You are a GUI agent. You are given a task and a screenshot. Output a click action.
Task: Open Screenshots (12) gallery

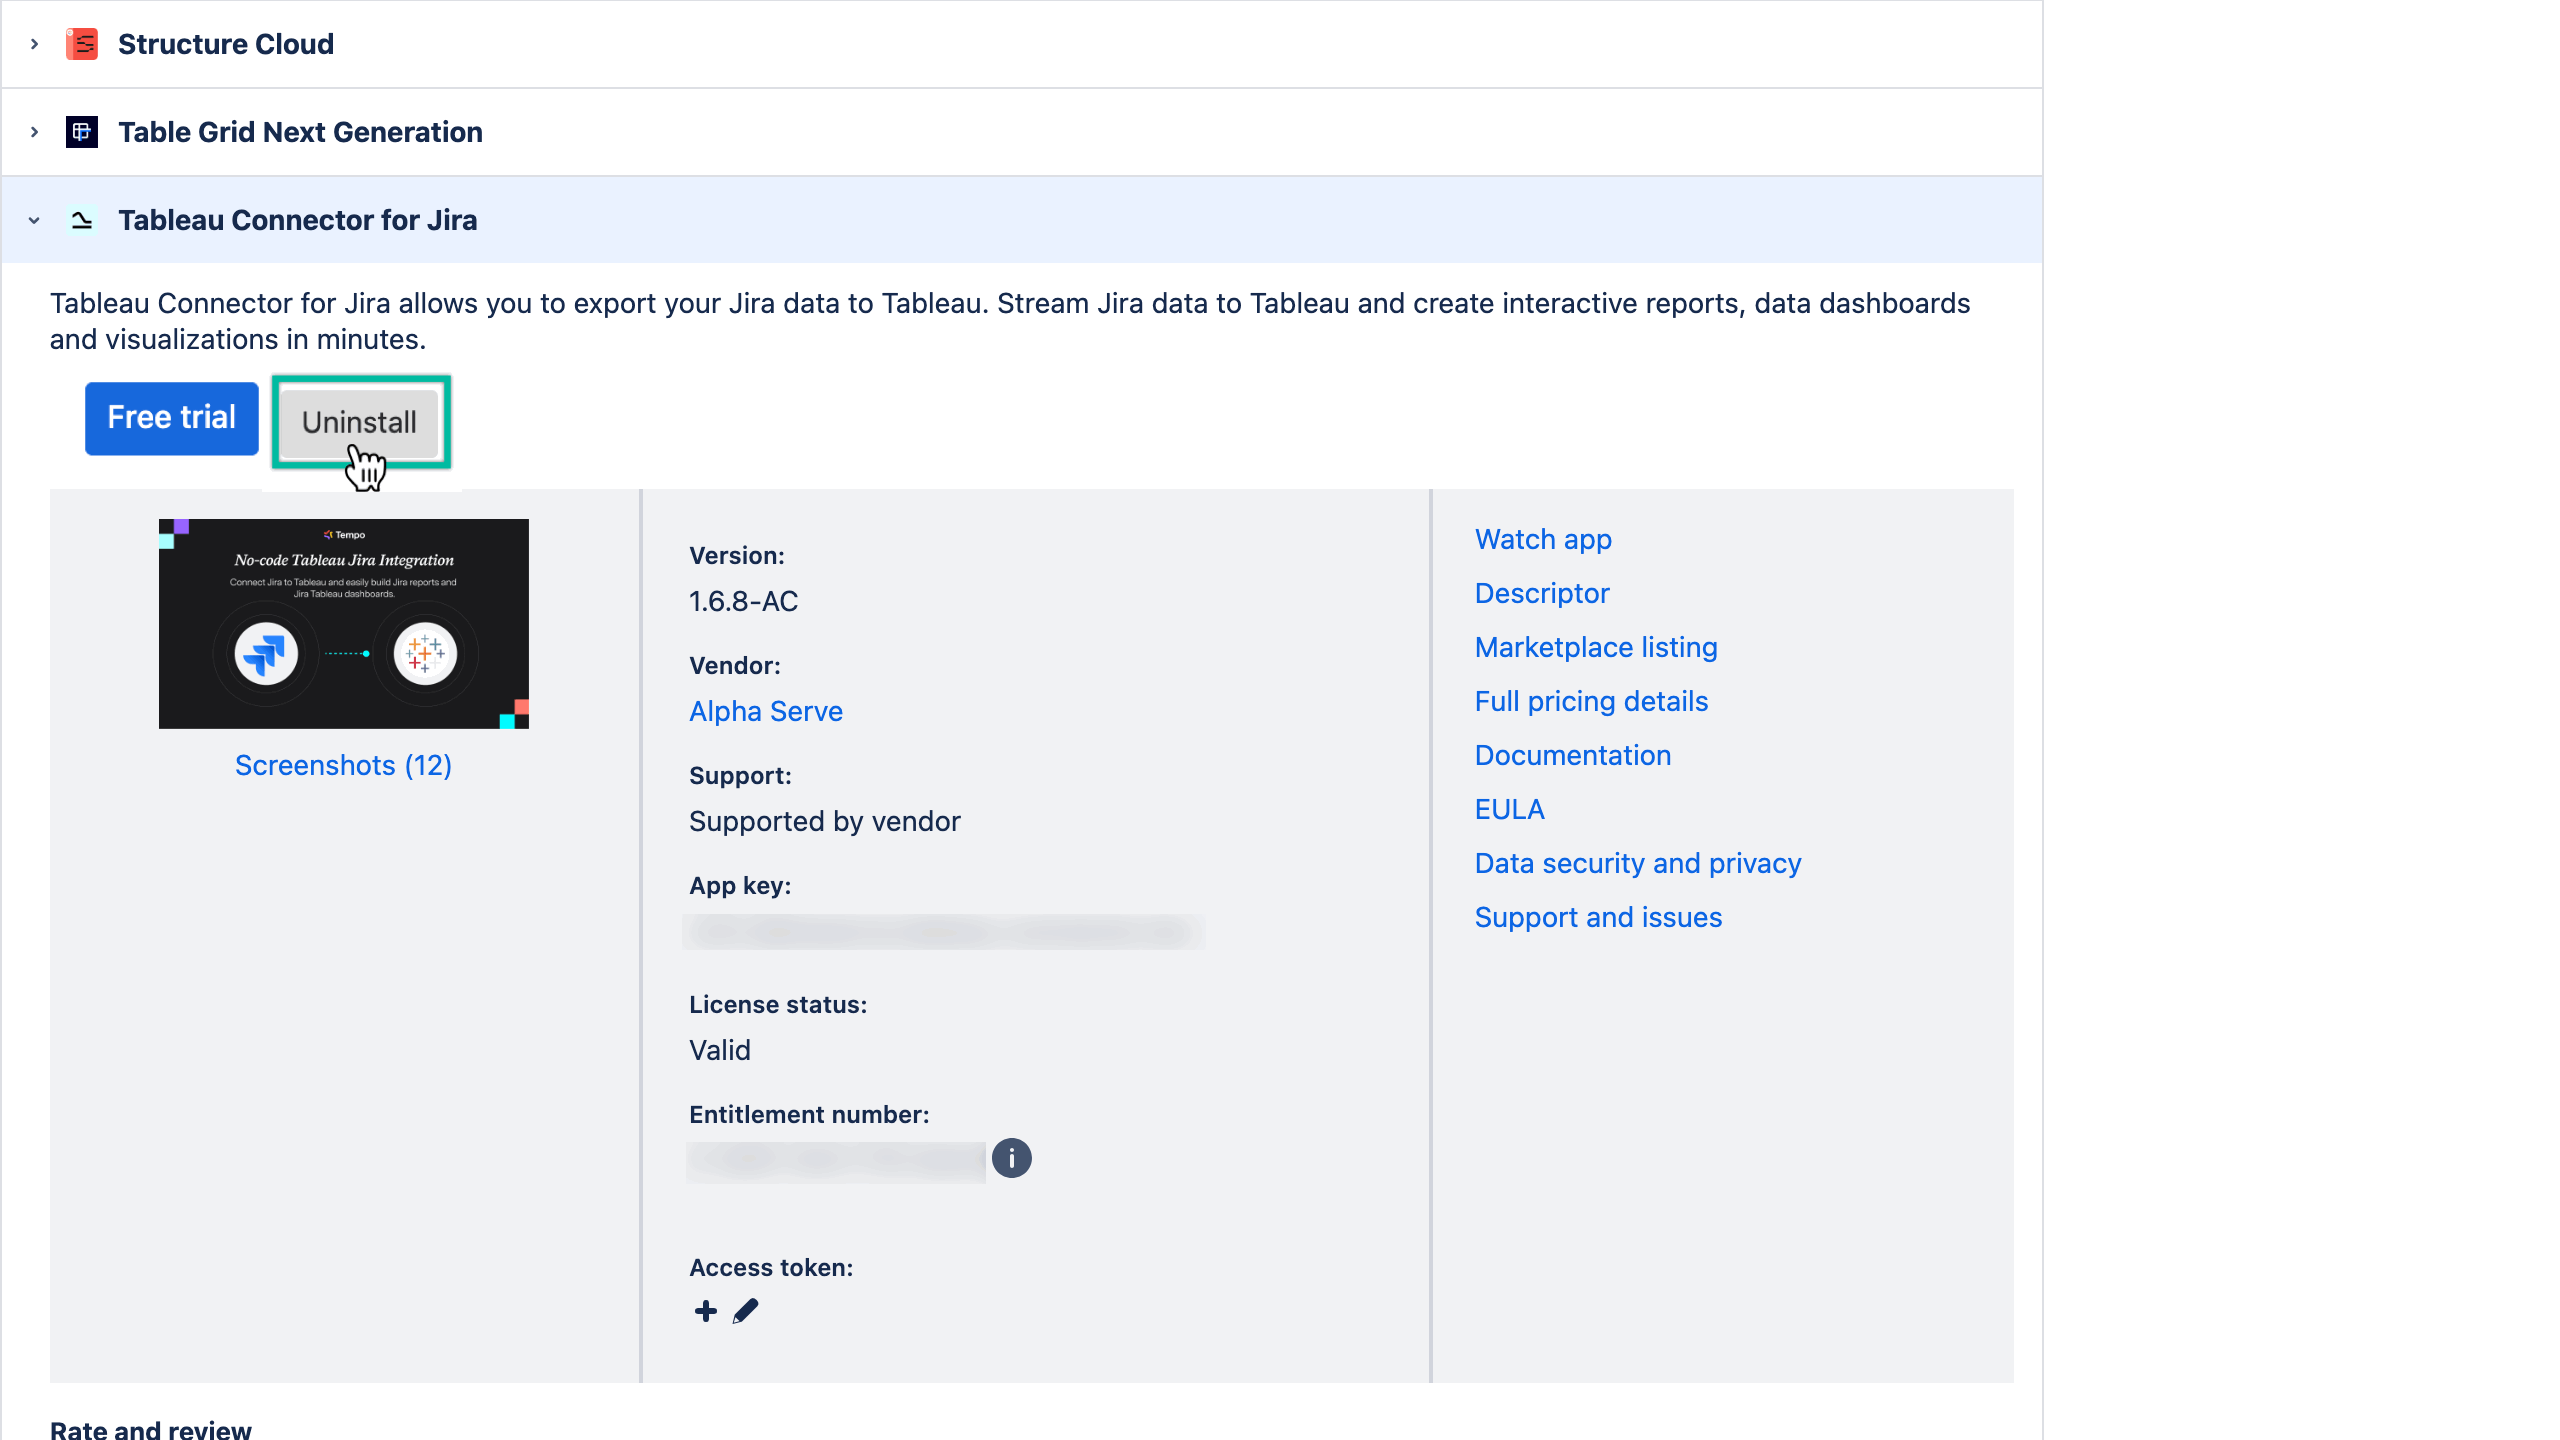pyautogui.click(x=343, y=765)
